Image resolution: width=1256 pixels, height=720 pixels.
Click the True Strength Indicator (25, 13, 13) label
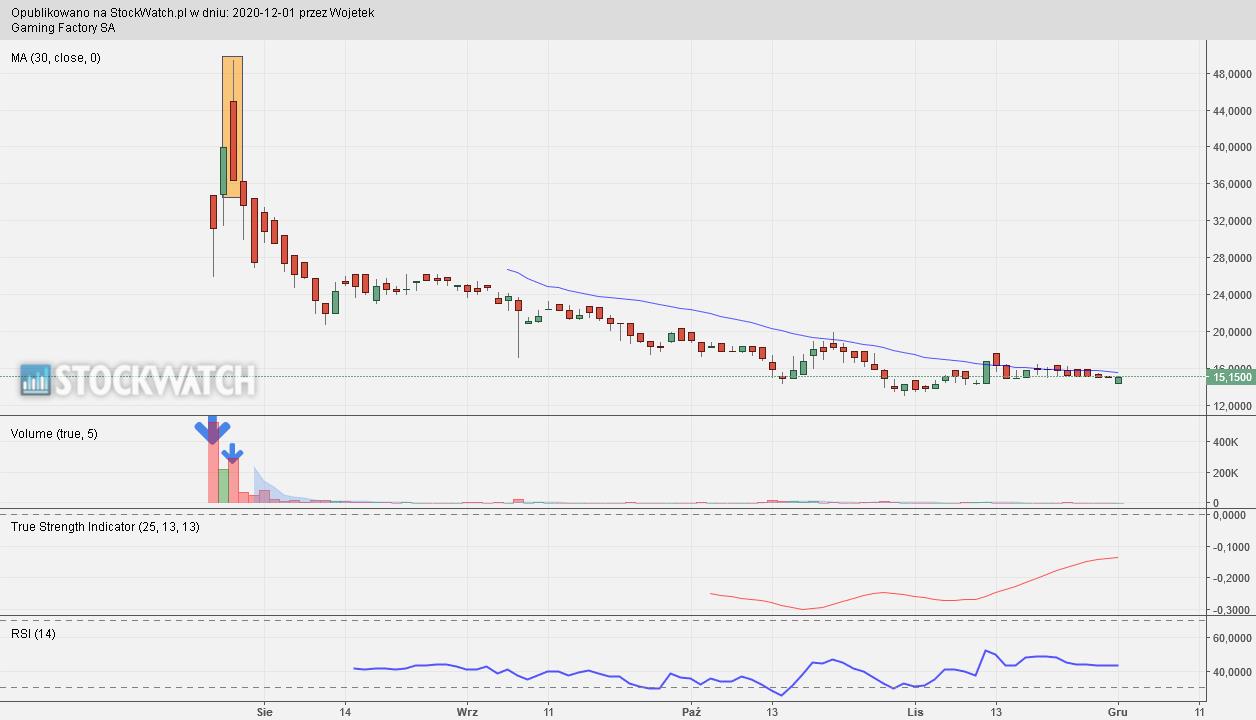pos(105,527)
